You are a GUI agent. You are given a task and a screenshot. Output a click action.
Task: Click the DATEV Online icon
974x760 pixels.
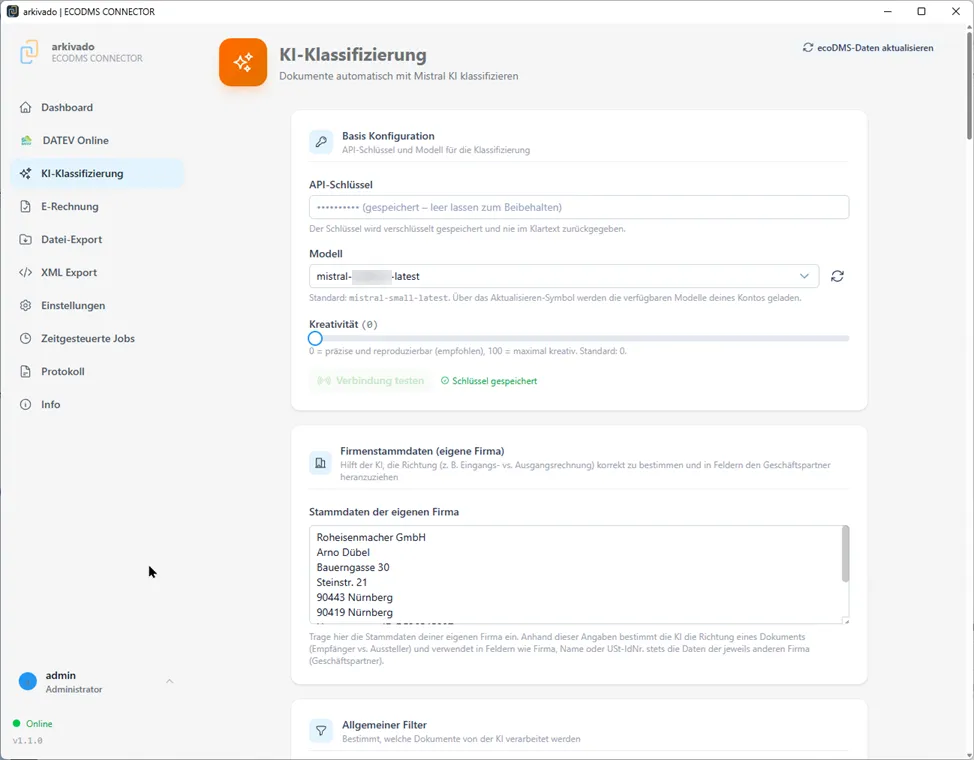[x=26, y=140]
